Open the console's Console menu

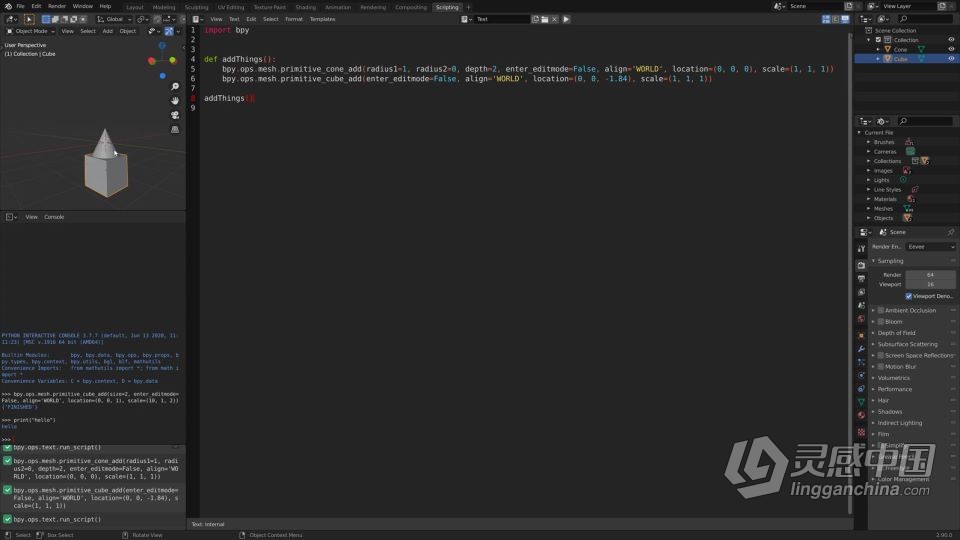point(54,217)
